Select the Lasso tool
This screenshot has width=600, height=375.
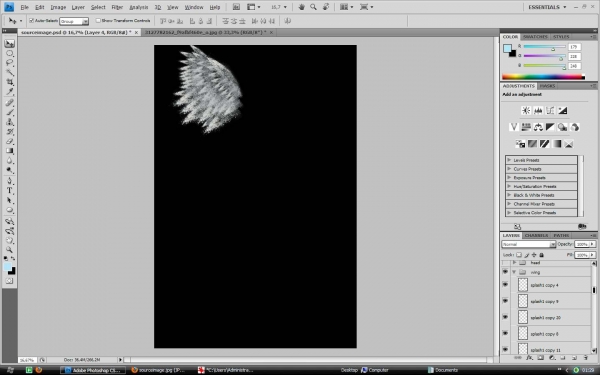(10, 63)
